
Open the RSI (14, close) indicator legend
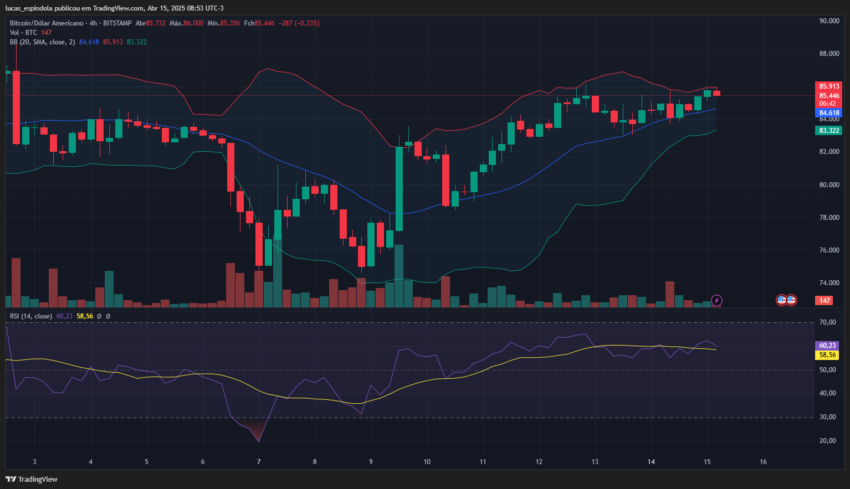click(31, 316)
